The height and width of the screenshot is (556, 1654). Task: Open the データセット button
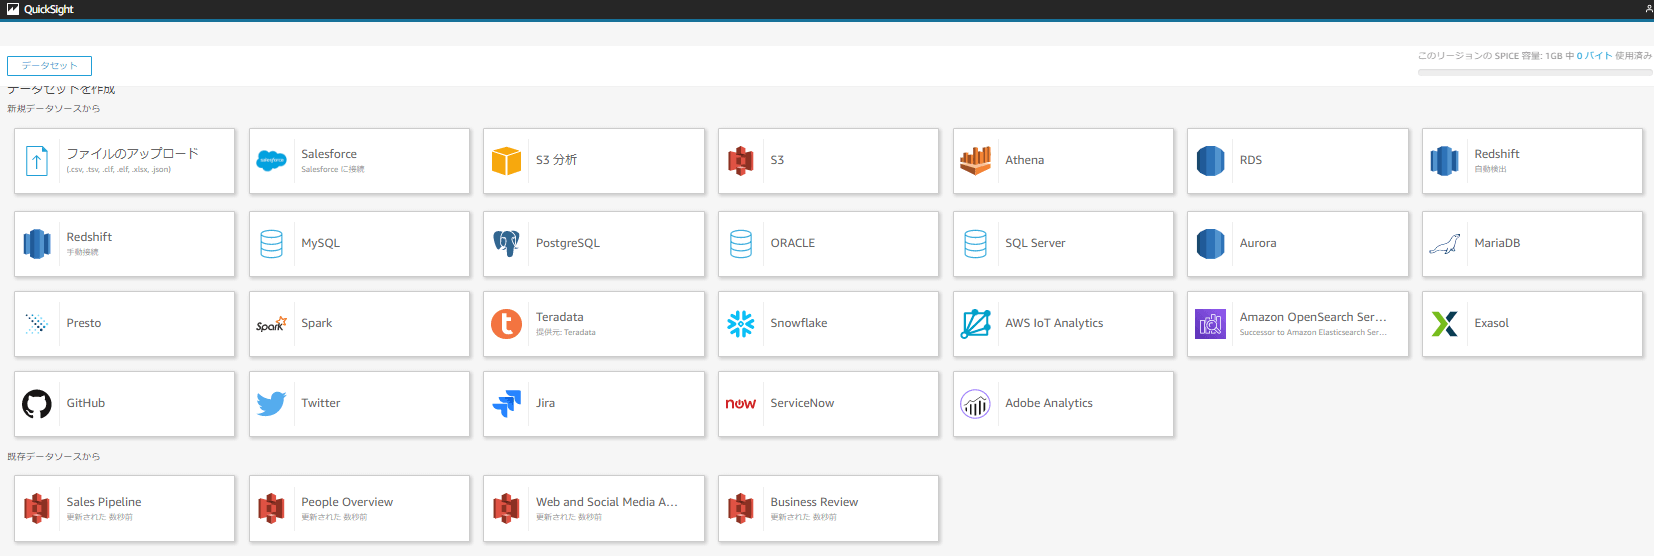49,66
